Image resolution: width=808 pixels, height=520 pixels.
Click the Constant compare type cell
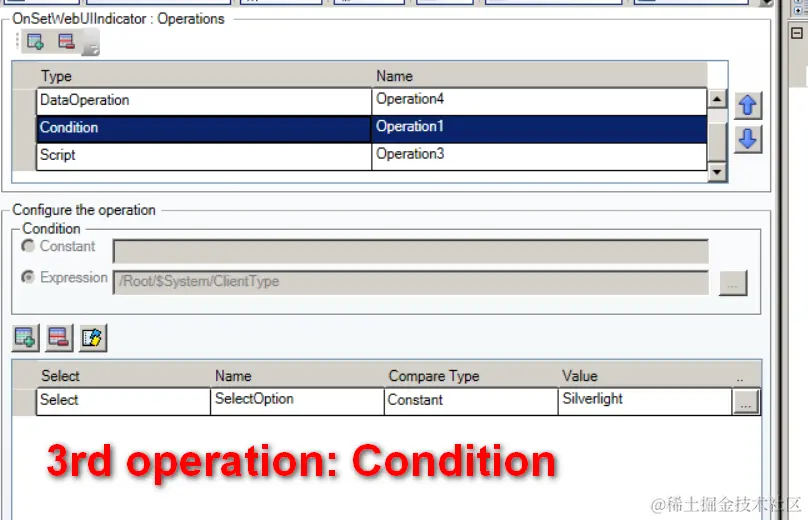471,401
